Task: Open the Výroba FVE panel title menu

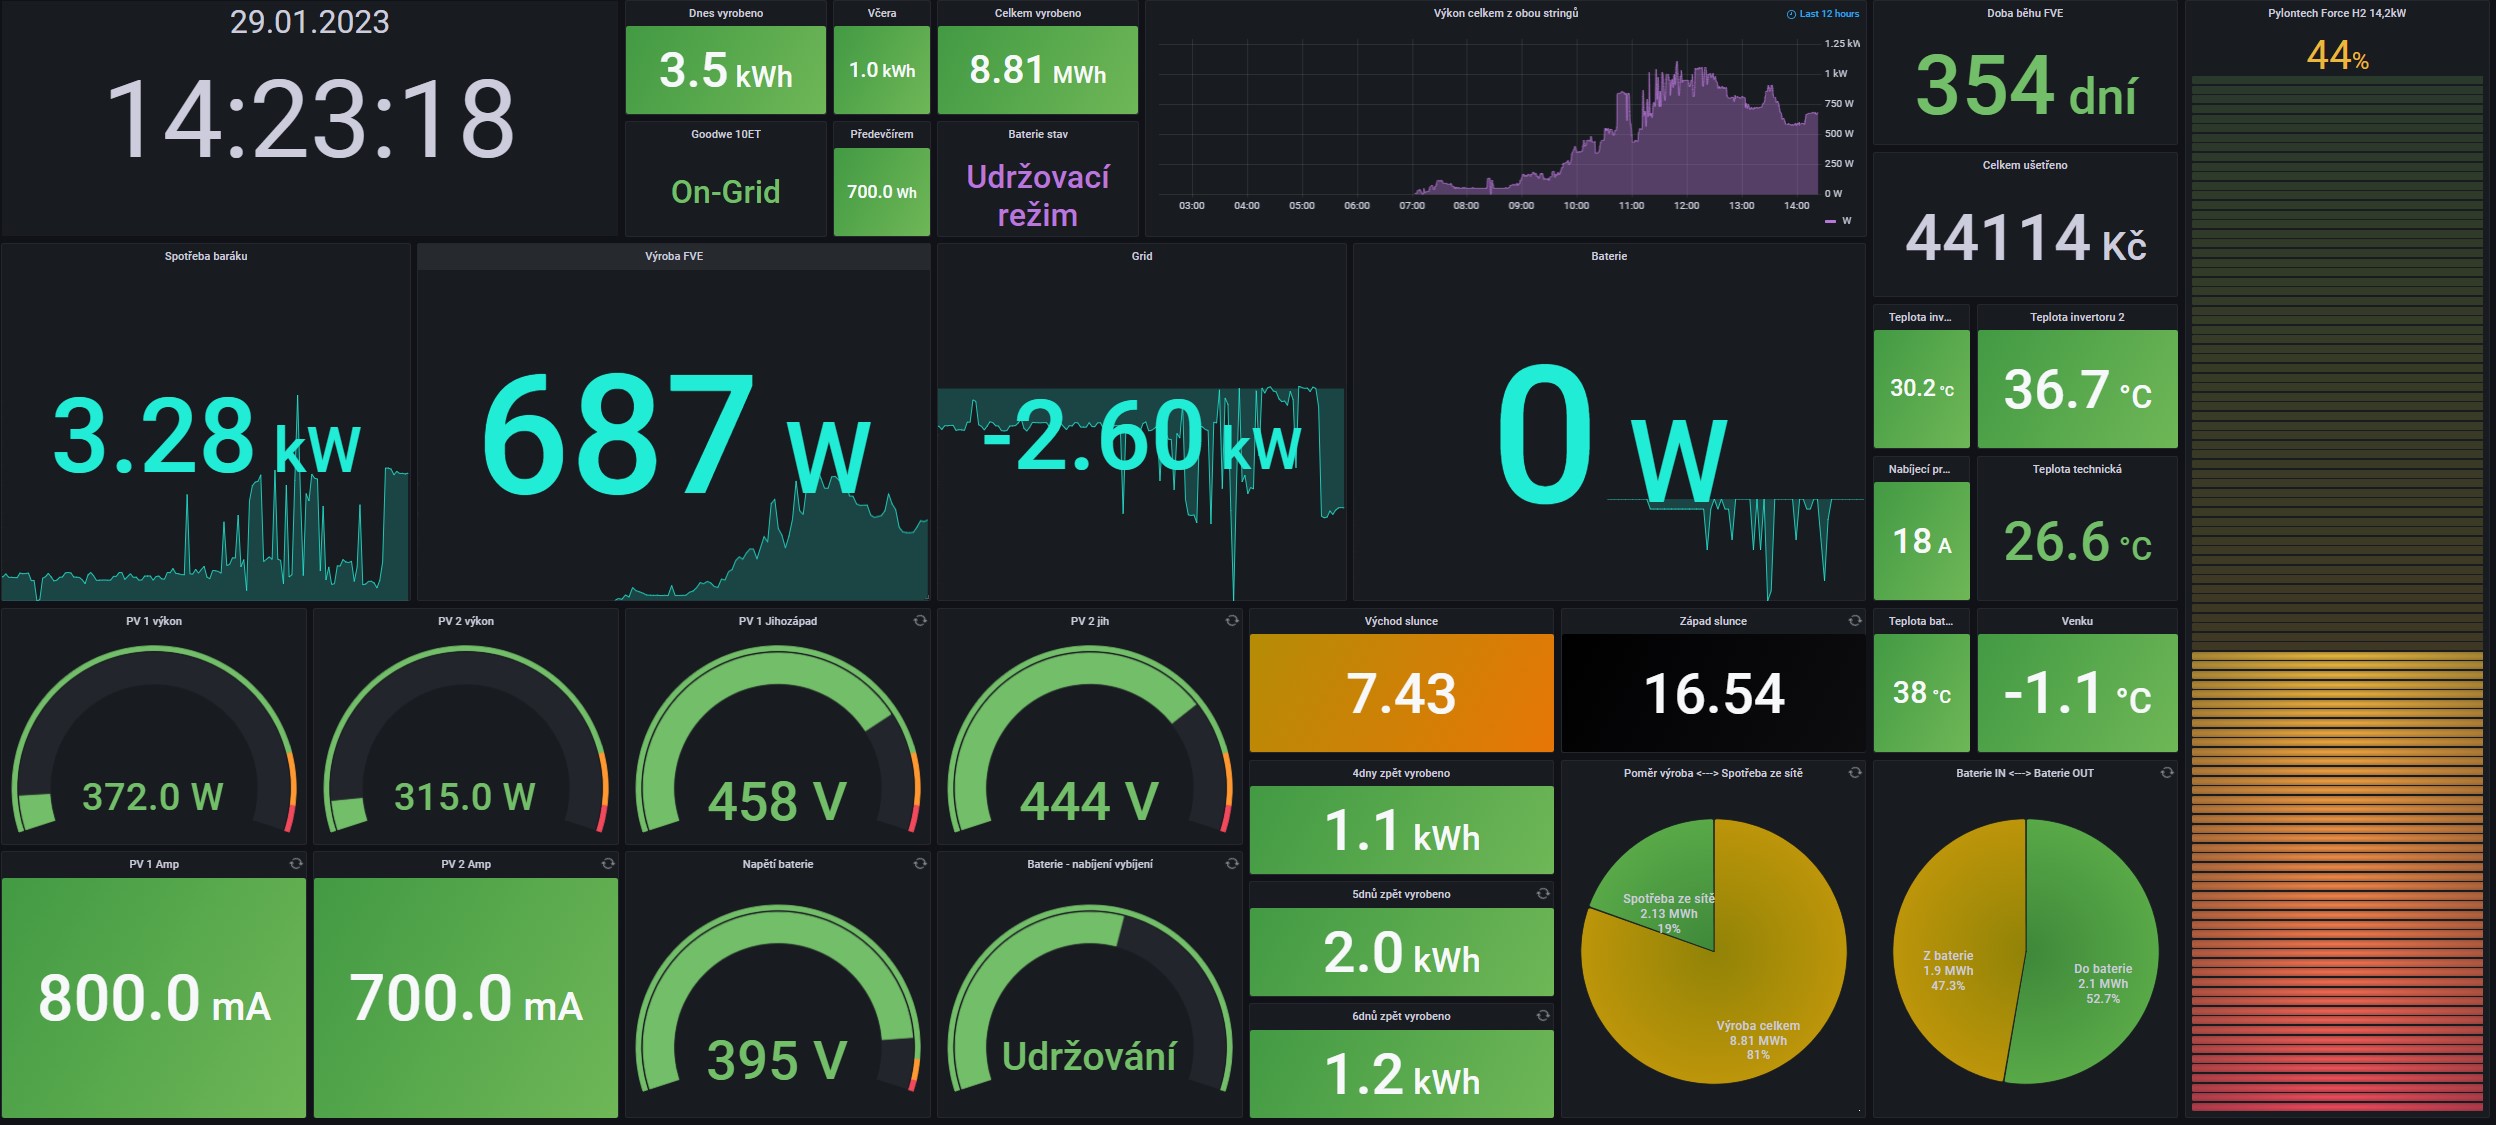Action: pos(673,256)
